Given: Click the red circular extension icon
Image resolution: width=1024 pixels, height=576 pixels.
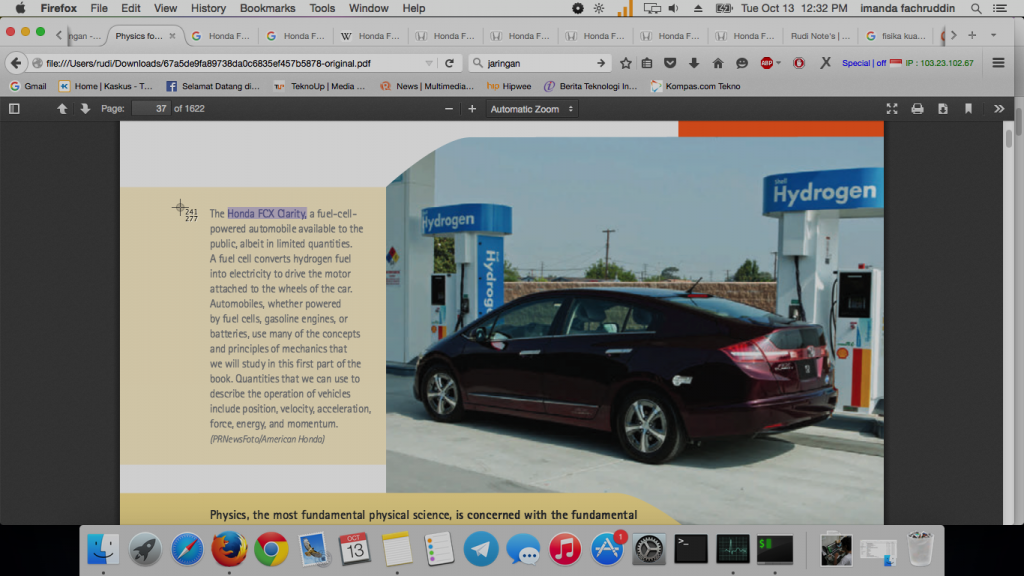Looking at the screenshot, I should 799,63.
